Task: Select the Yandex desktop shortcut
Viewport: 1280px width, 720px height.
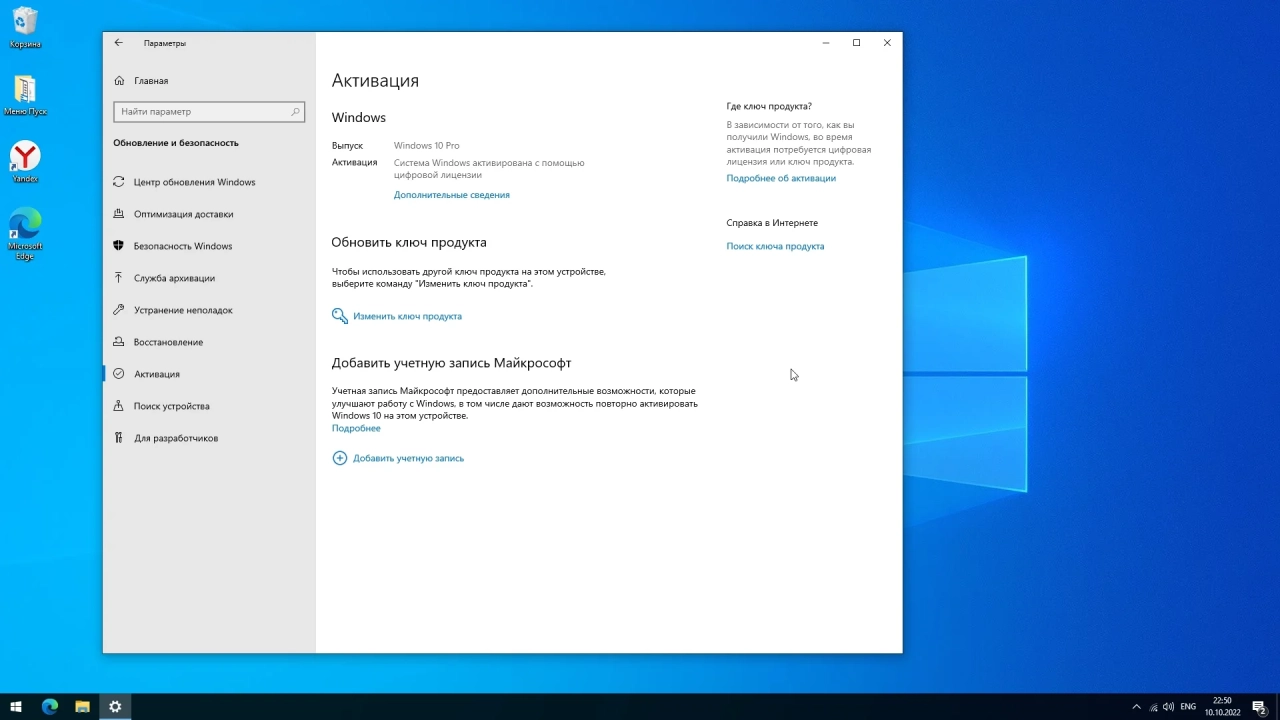Action: [25, 162]
